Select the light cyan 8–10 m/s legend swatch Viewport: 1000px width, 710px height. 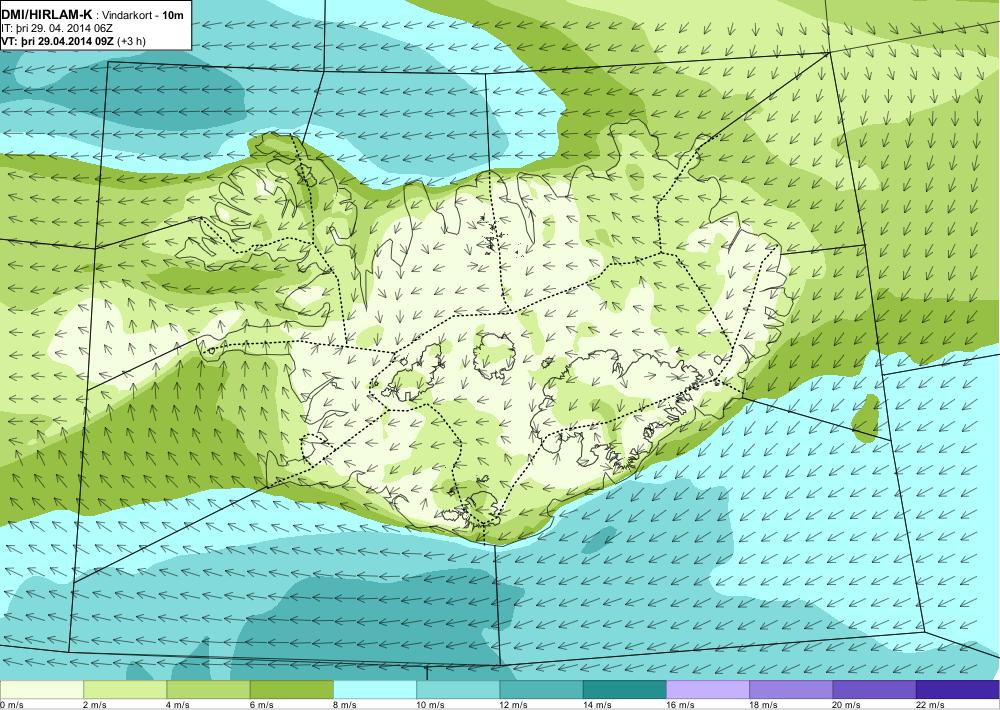[x=375, y=690]
